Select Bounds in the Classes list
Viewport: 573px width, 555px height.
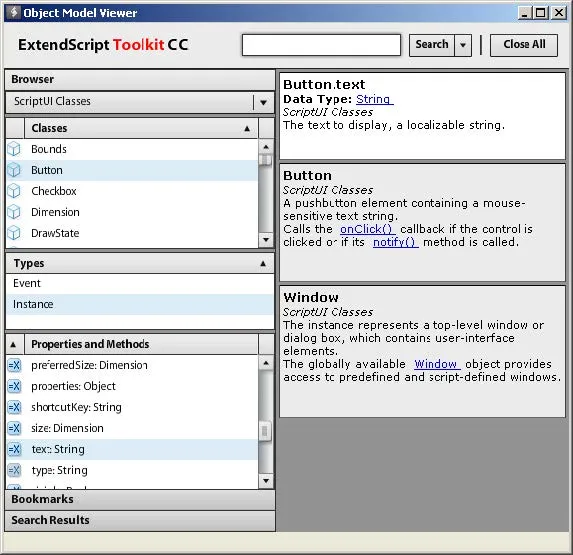point(132,149)
